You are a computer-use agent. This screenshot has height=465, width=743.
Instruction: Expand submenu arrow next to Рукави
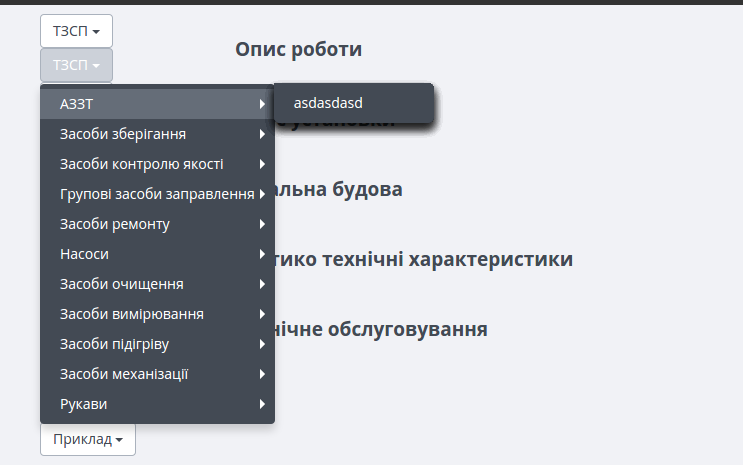point(261,404)
